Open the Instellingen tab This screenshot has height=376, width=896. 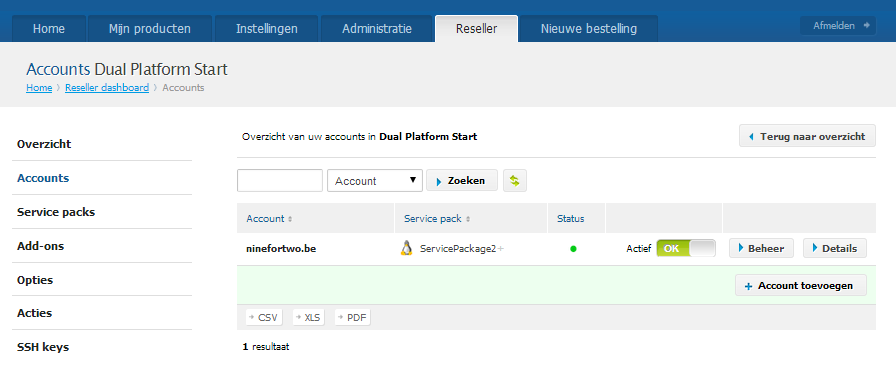[267, 29]
